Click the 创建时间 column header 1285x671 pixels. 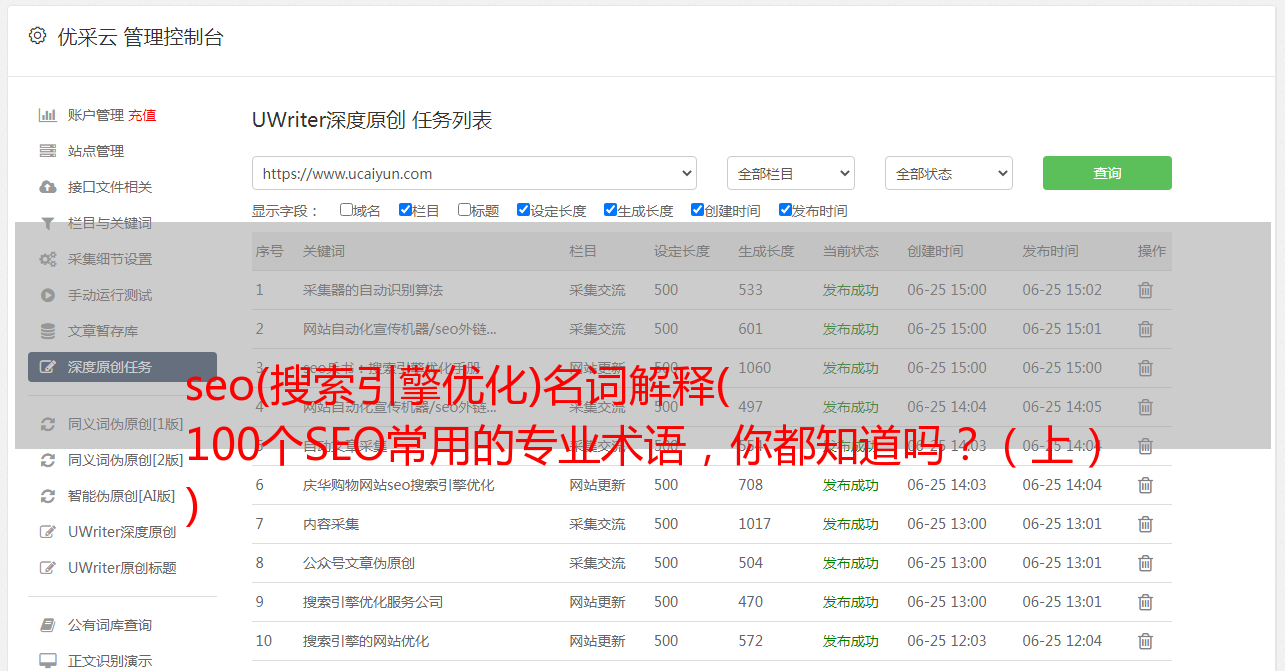[935, 251]
